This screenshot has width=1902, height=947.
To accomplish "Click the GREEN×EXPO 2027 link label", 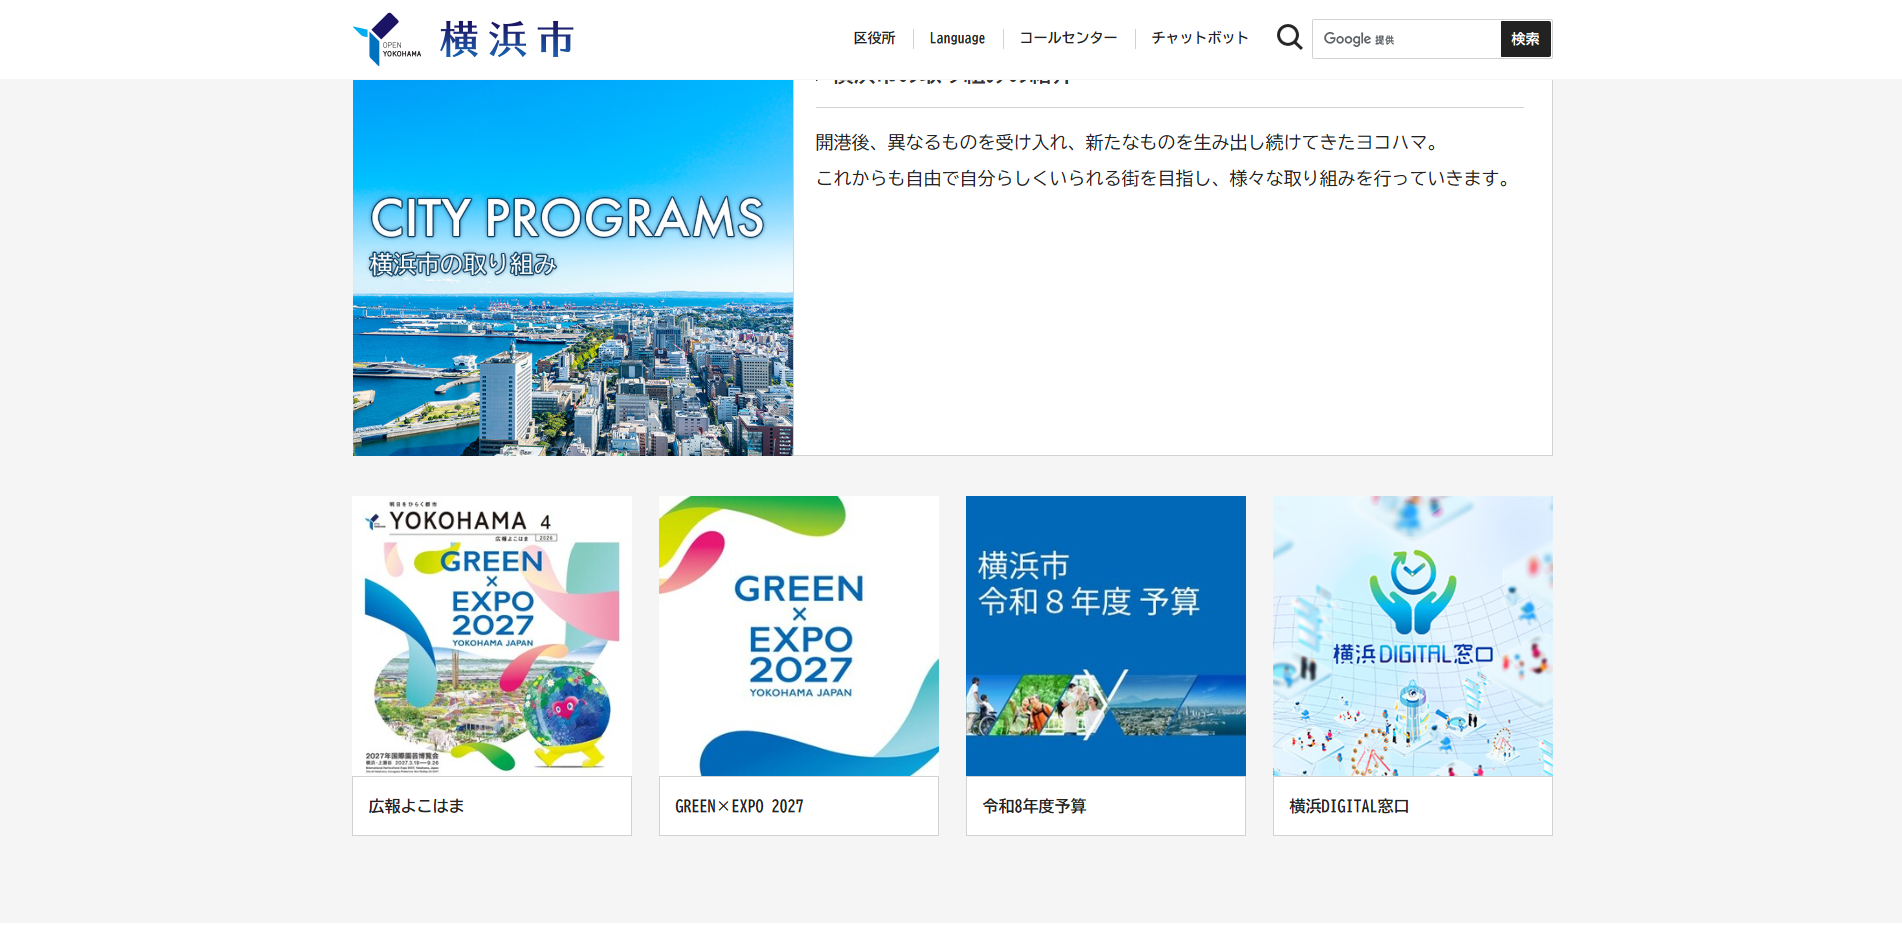I will click(x=739, y=806).
